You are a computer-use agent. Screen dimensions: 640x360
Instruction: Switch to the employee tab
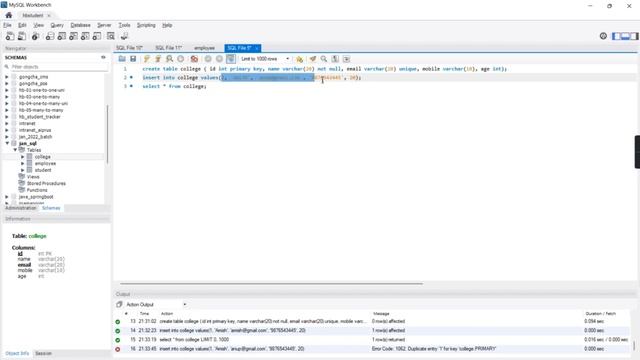204,48
